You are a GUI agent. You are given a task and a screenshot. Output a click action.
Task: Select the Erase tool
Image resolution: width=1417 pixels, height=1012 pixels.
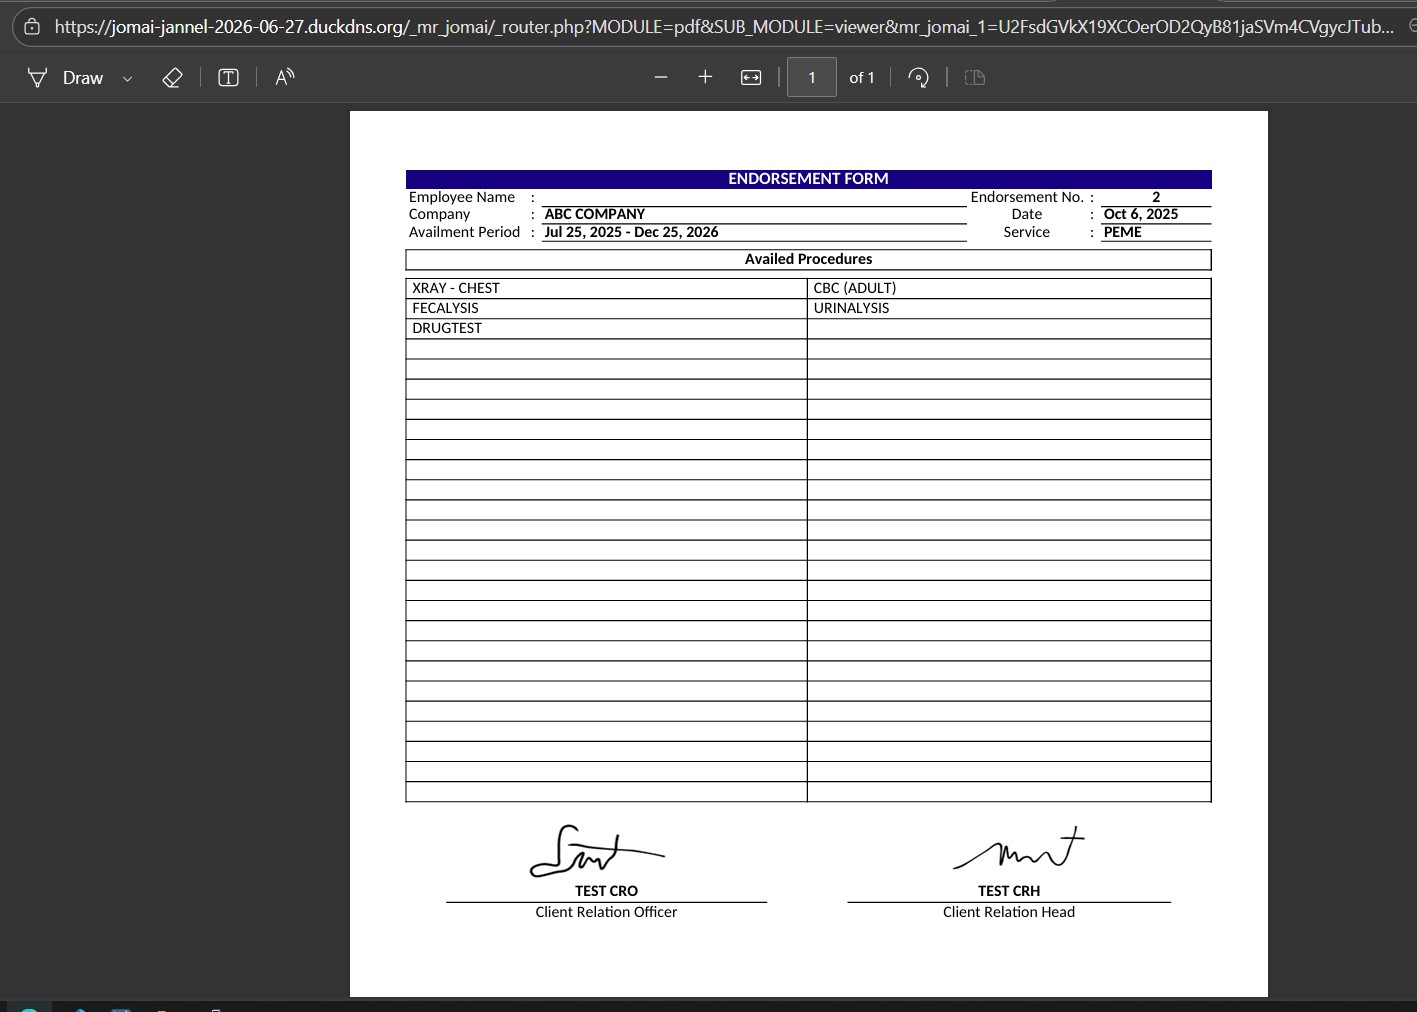click(x=172, y=78)
